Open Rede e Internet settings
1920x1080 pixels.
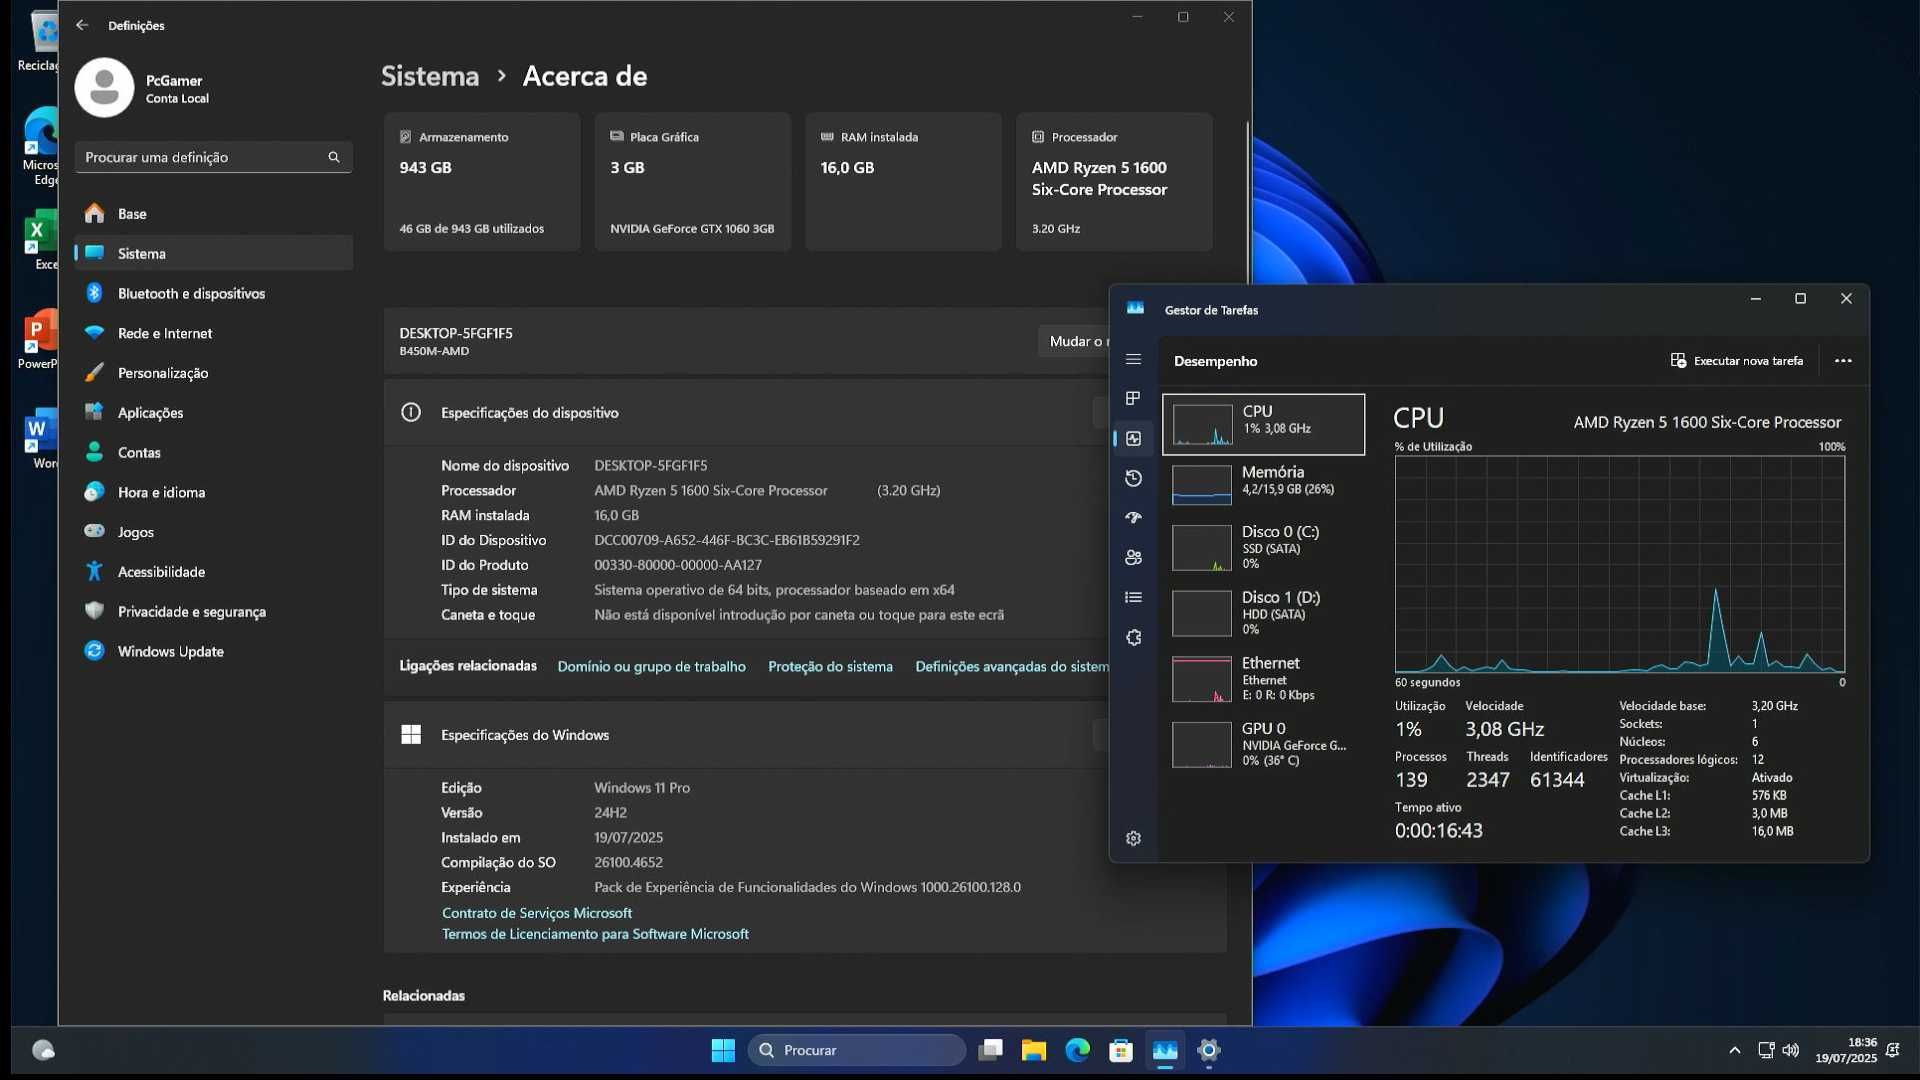point(213,333)
